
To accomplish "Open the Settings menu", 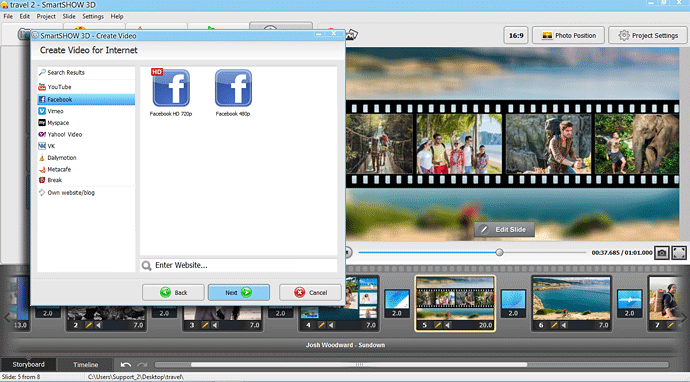I will [x=93, y=16].
